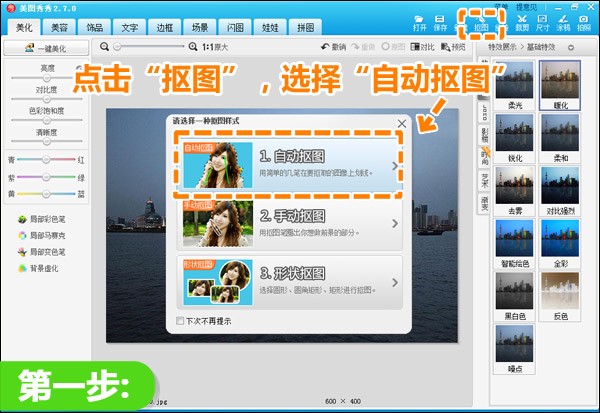
Task: Apply the 暖化 effect thumbnail
Action: point(559,87)
